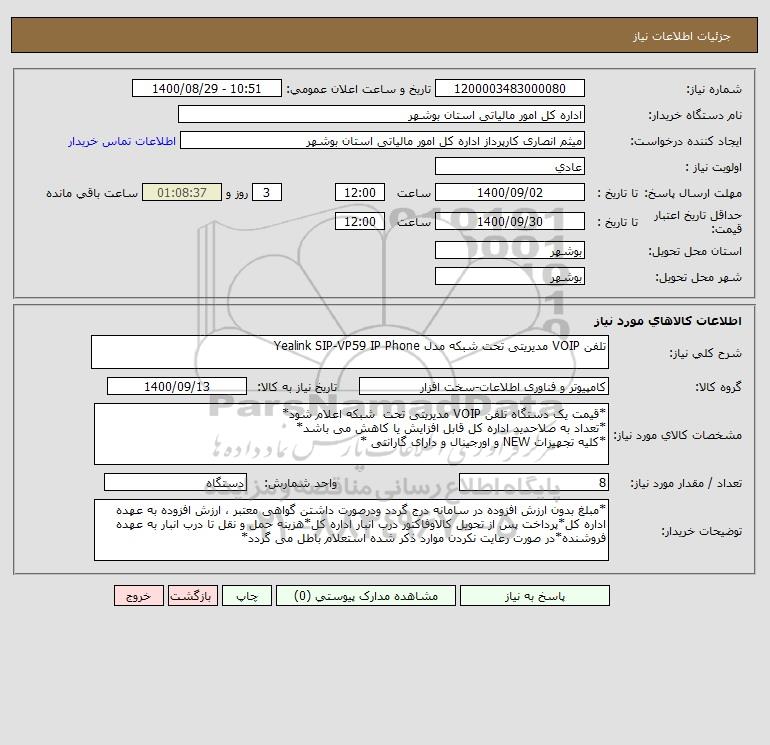Click the ایجاد کننده درخواست label
Viewport: 770px width, 745px height.
click(x=686, y=141)
